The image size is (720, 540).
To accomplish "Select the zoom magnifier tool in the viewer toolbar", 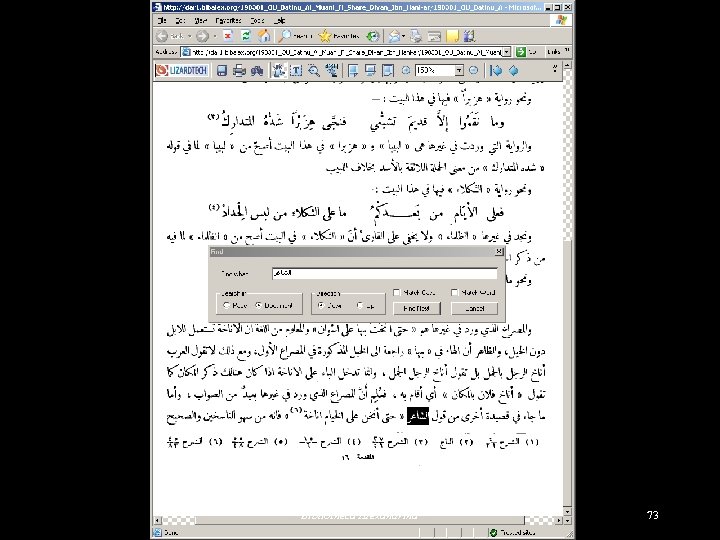I will 314,70.
